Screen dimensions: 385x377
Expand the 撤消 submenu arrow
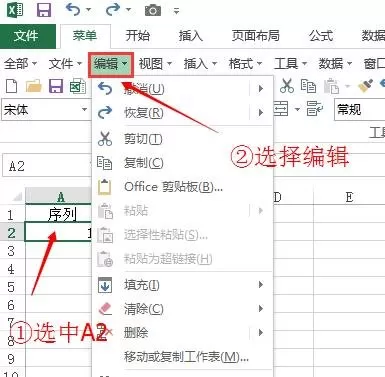261,89
